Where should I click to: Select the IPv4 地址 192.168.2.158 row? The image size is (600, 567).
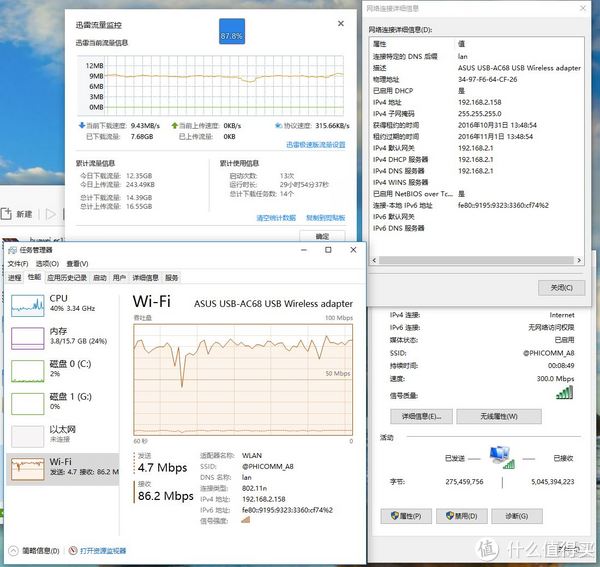pos(476,103)
